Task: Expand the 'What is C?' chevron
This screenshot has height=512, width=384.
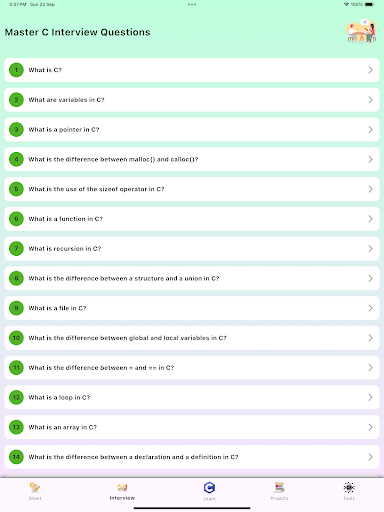Action: [x=370, y=70]
